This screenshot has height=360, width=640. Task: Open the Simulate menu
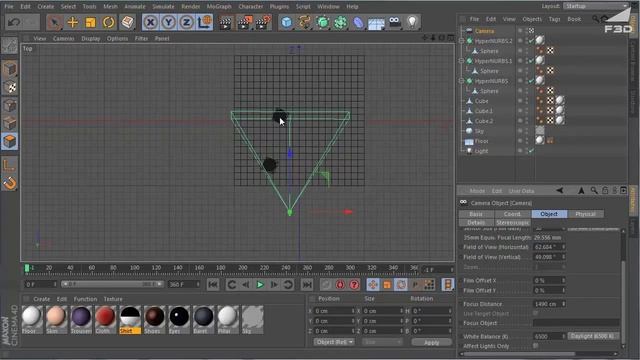[163, 7]
